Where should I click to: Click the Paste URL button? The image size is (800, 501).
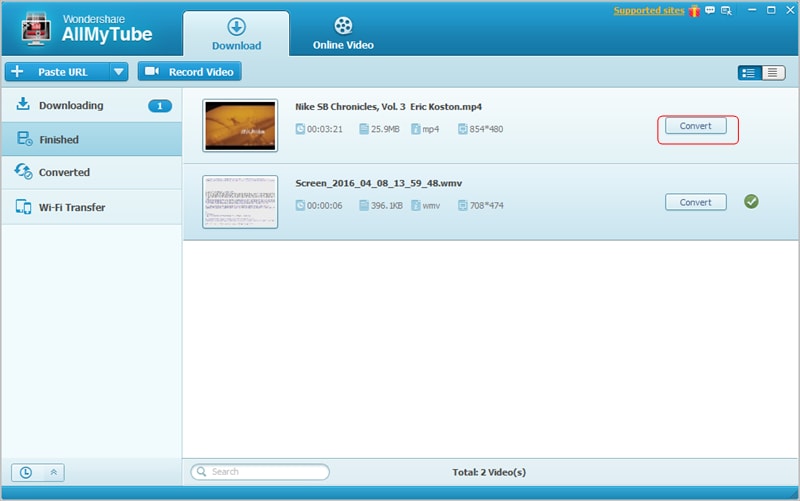point(57,72)
